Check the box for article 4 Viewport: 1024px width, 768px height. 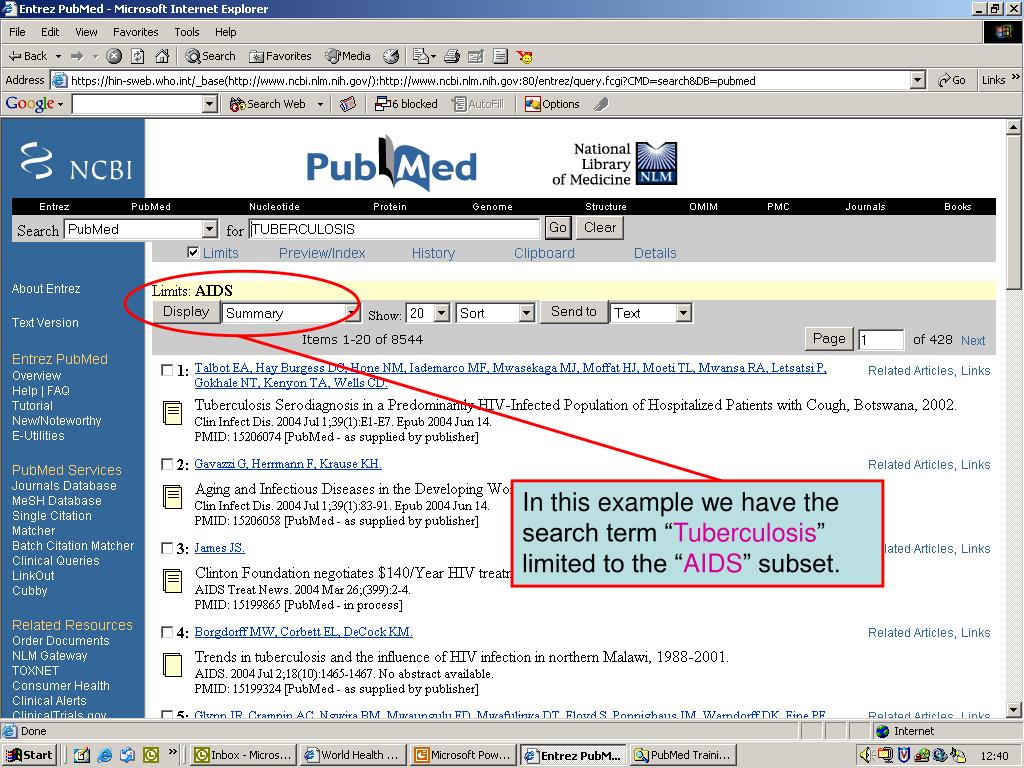[167, 632]
